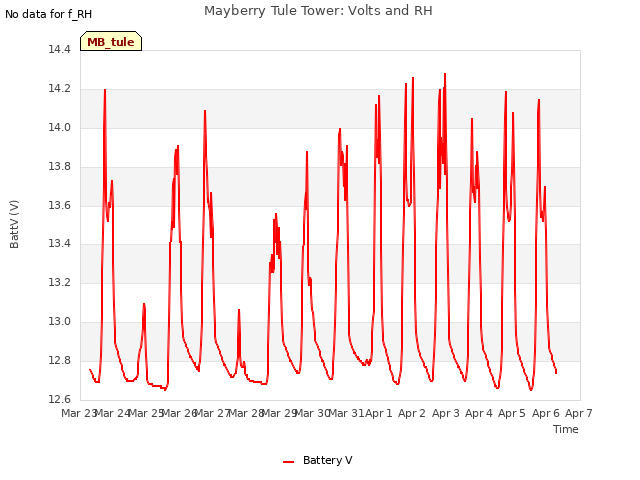Click the 12.6 y-axis tick label

tap(60, 399)
